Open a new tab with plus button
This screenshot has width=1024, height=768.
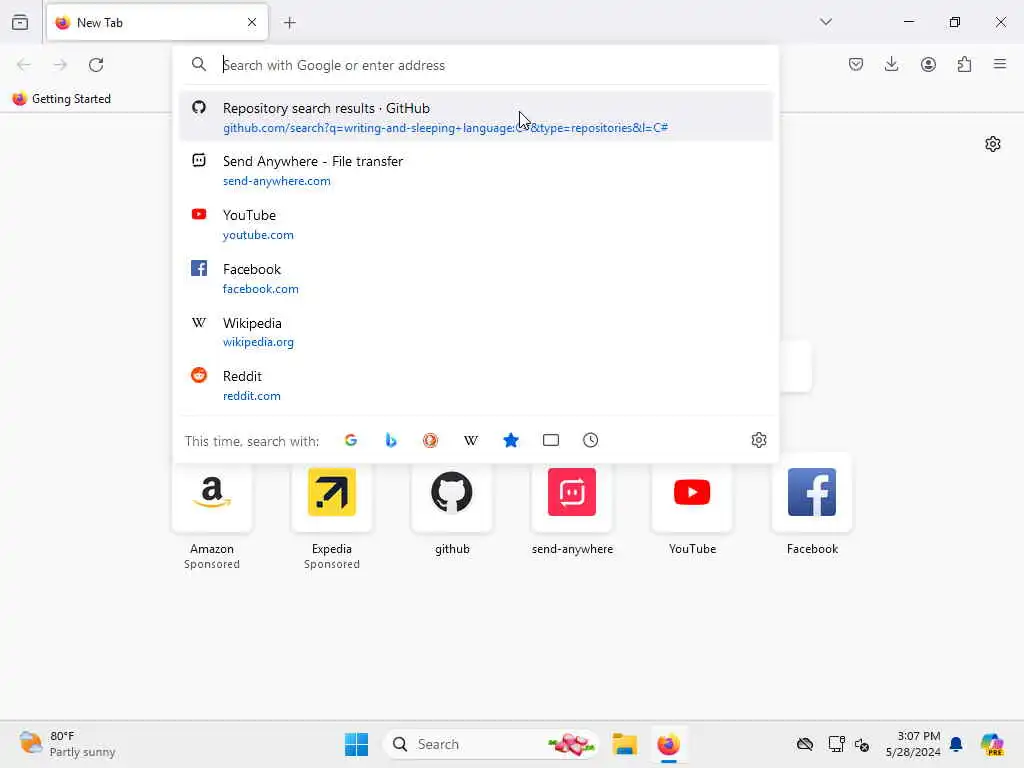290,23
